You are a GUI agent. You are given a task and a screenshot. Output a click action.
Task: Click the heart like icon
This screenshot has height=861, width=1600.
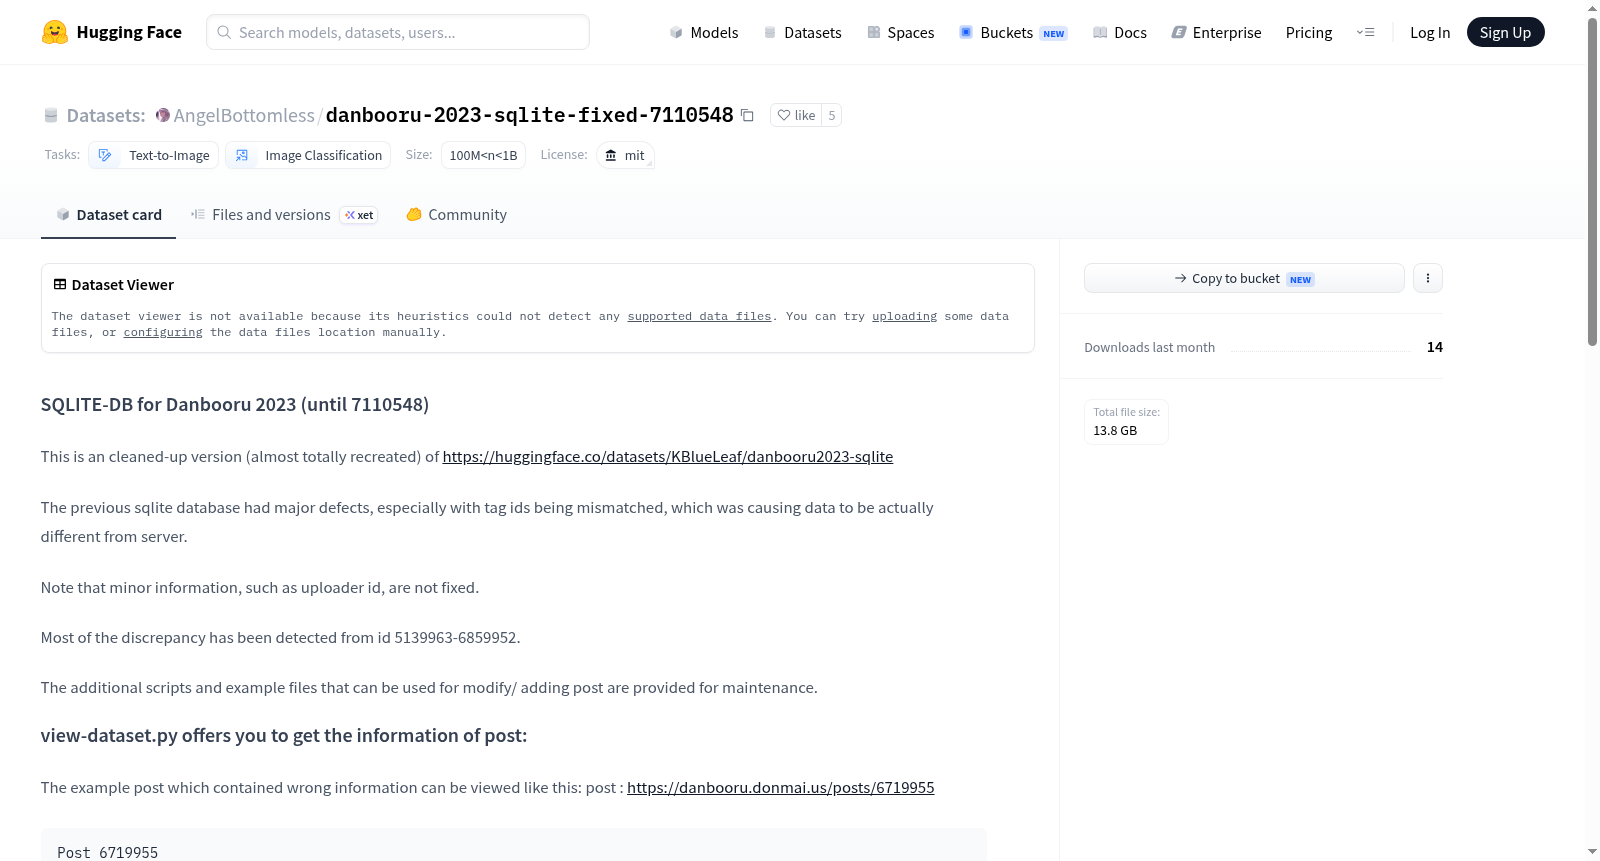(x=784, y=115)
